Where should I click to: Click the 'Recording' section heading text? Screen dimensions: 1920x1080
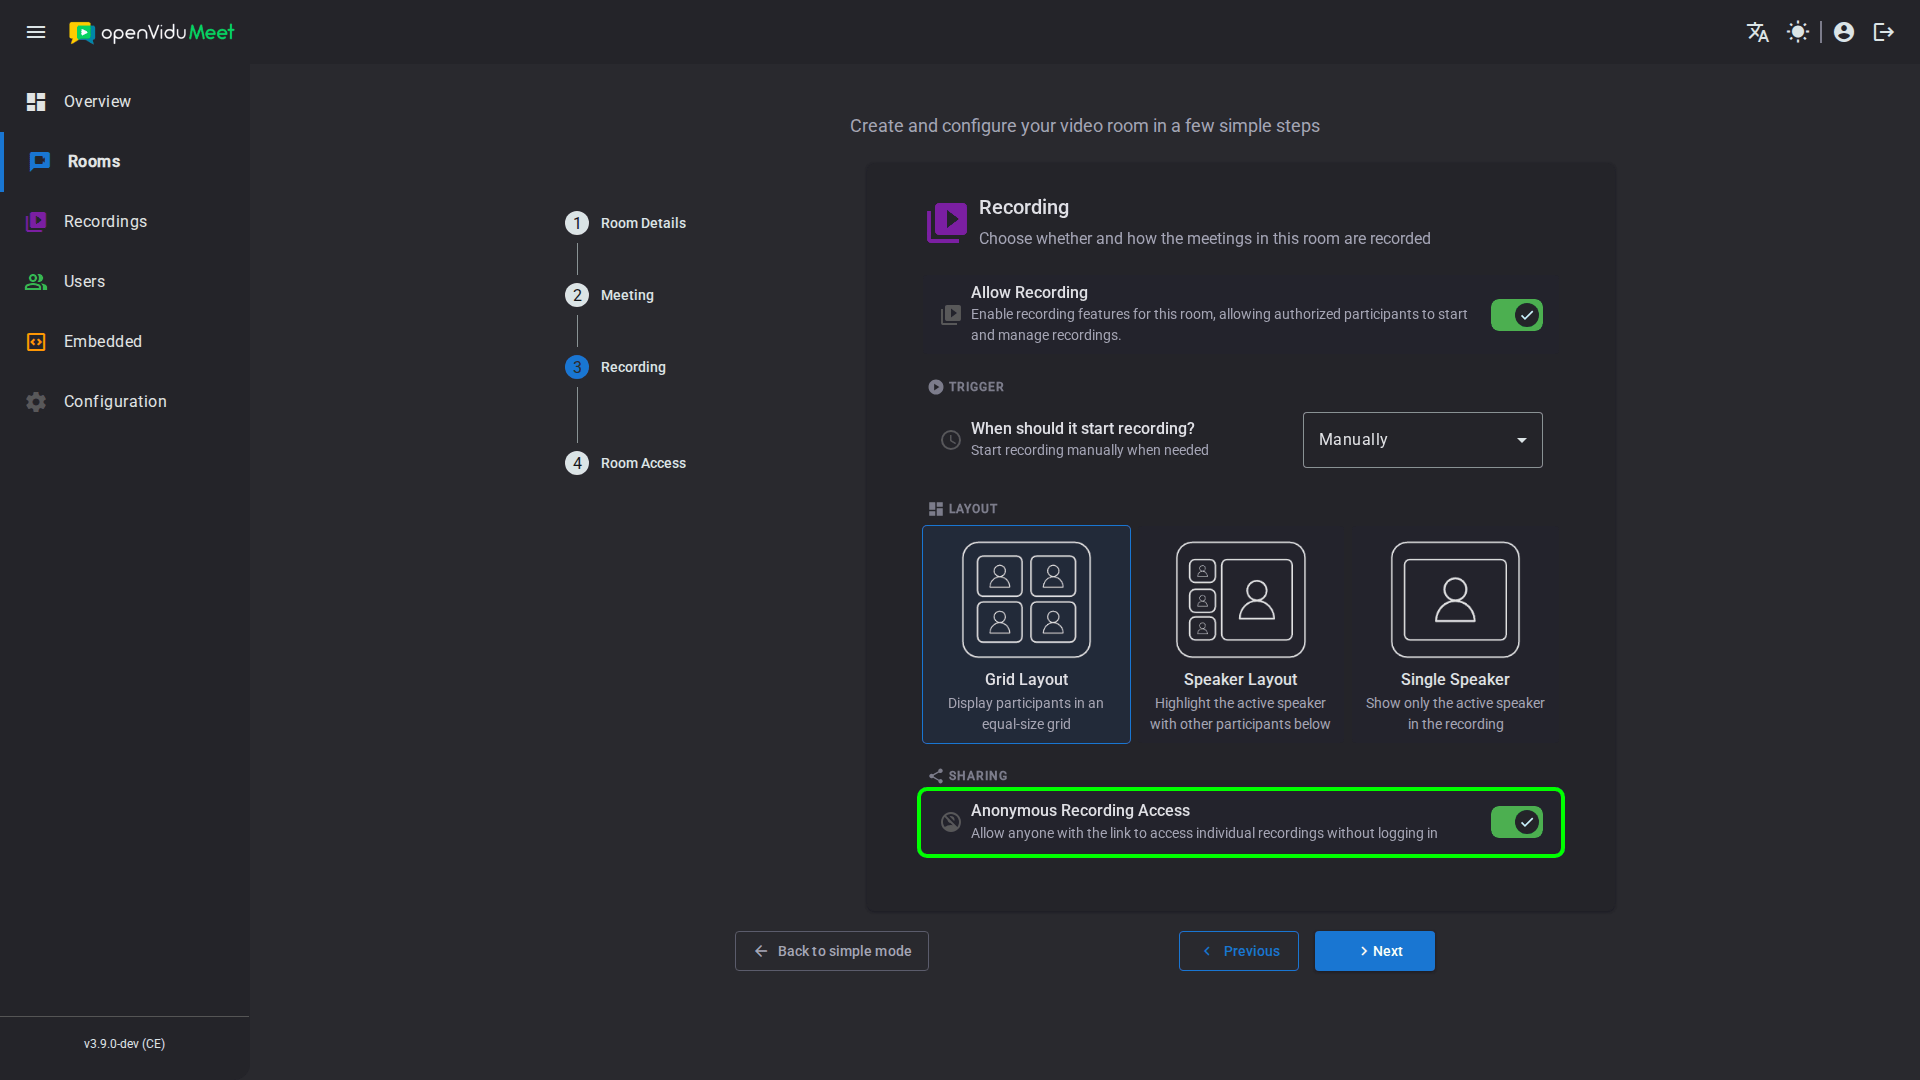[x=1023, y=207]
